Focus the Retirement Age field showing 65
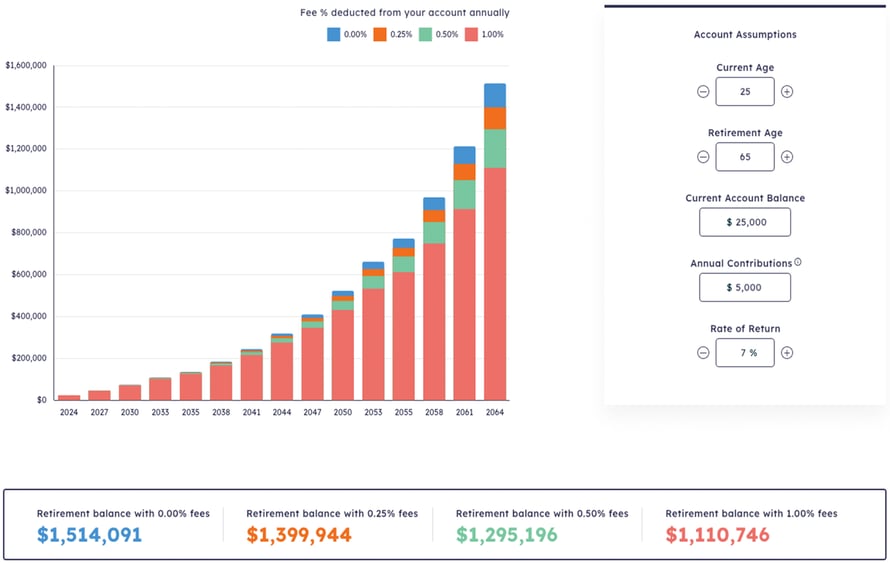The height and width of the screenshot is (563, 890). (745, 157)
